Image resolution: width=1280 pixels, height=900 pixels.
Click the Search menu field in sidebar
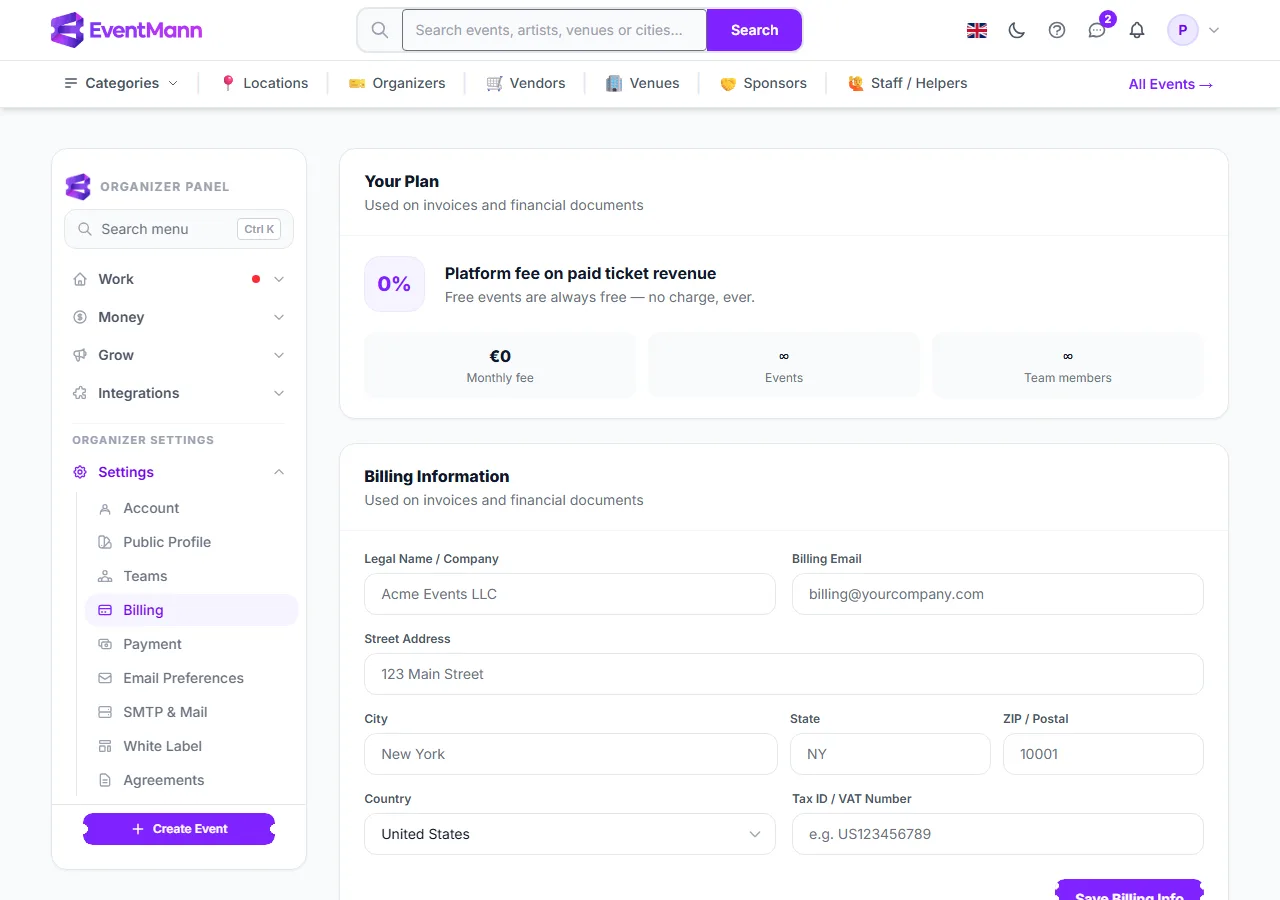(x=179, y=229)
